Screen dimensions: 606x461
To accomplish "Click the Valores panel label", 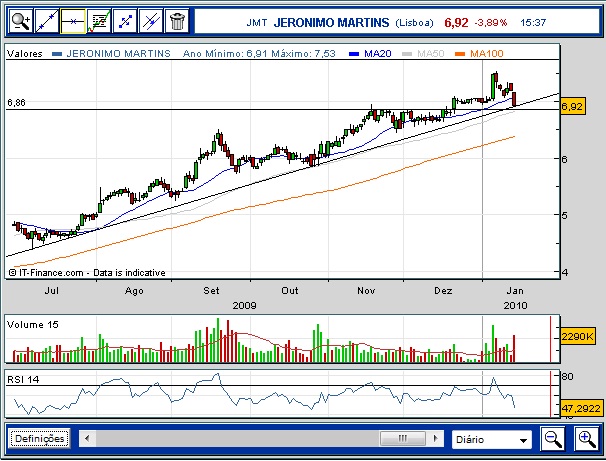I will click(x=25, y=53).
